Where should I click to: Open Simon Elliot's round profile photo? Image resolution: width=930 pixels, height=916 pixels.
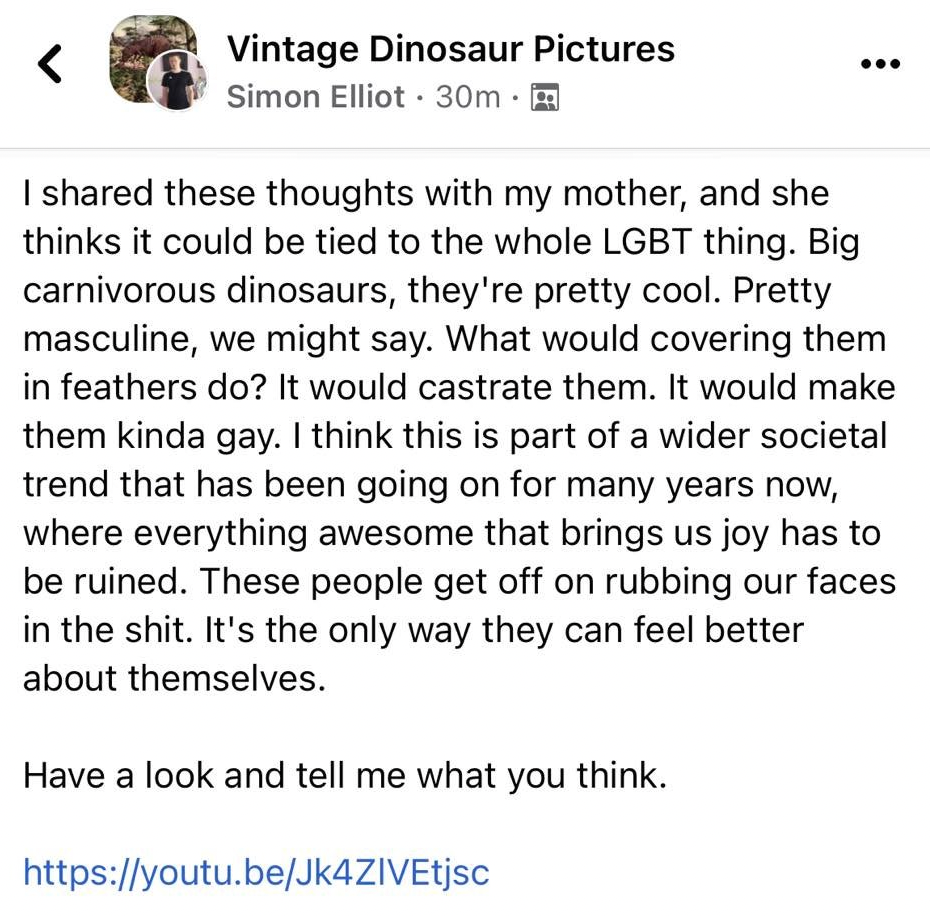pos(177,82)
